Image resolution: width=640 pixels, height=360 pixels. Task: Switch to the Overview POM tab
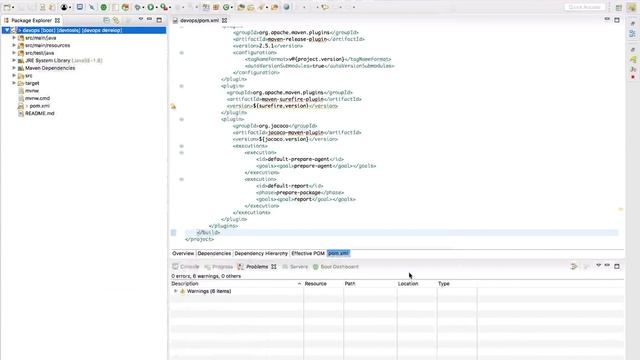click(x=183, y=253)
